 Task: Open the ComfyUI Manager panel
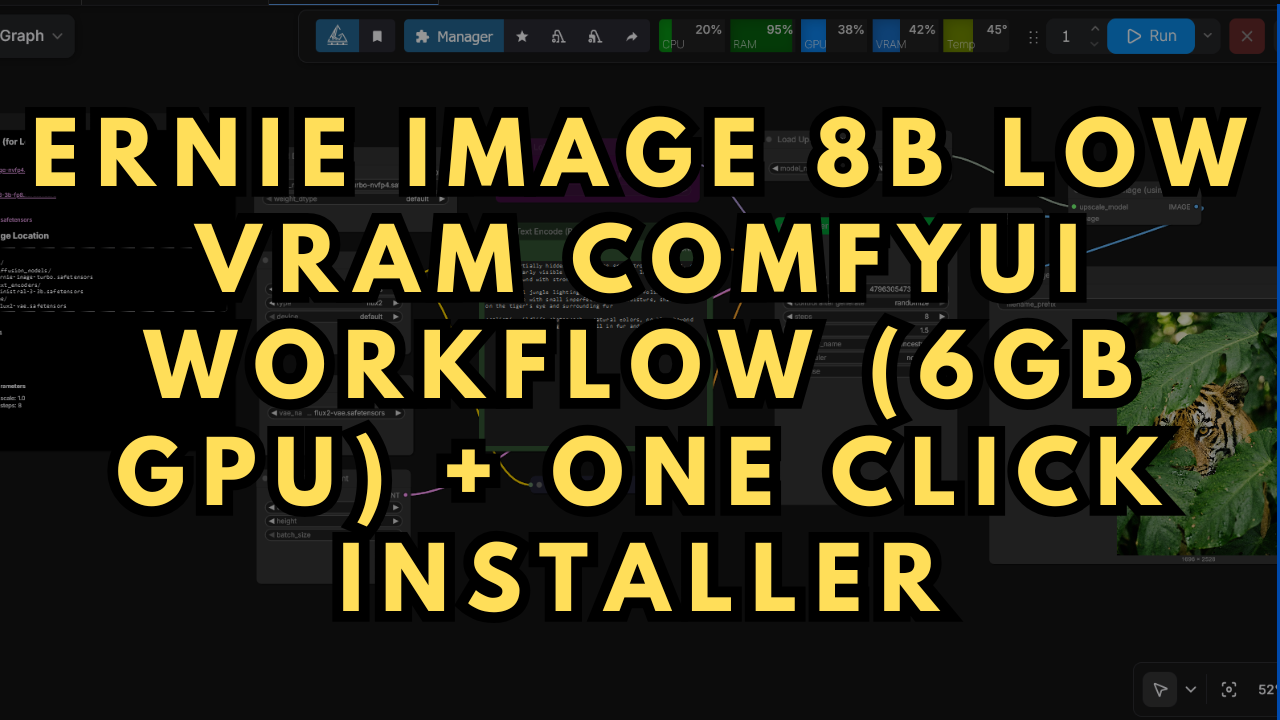[454, 36]
